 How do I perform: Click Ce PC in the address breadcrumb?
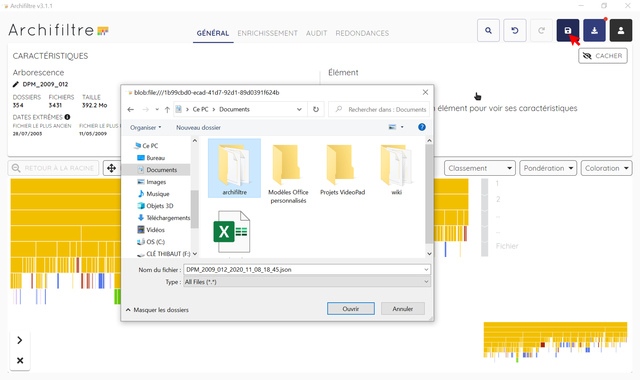click(200, 109)
